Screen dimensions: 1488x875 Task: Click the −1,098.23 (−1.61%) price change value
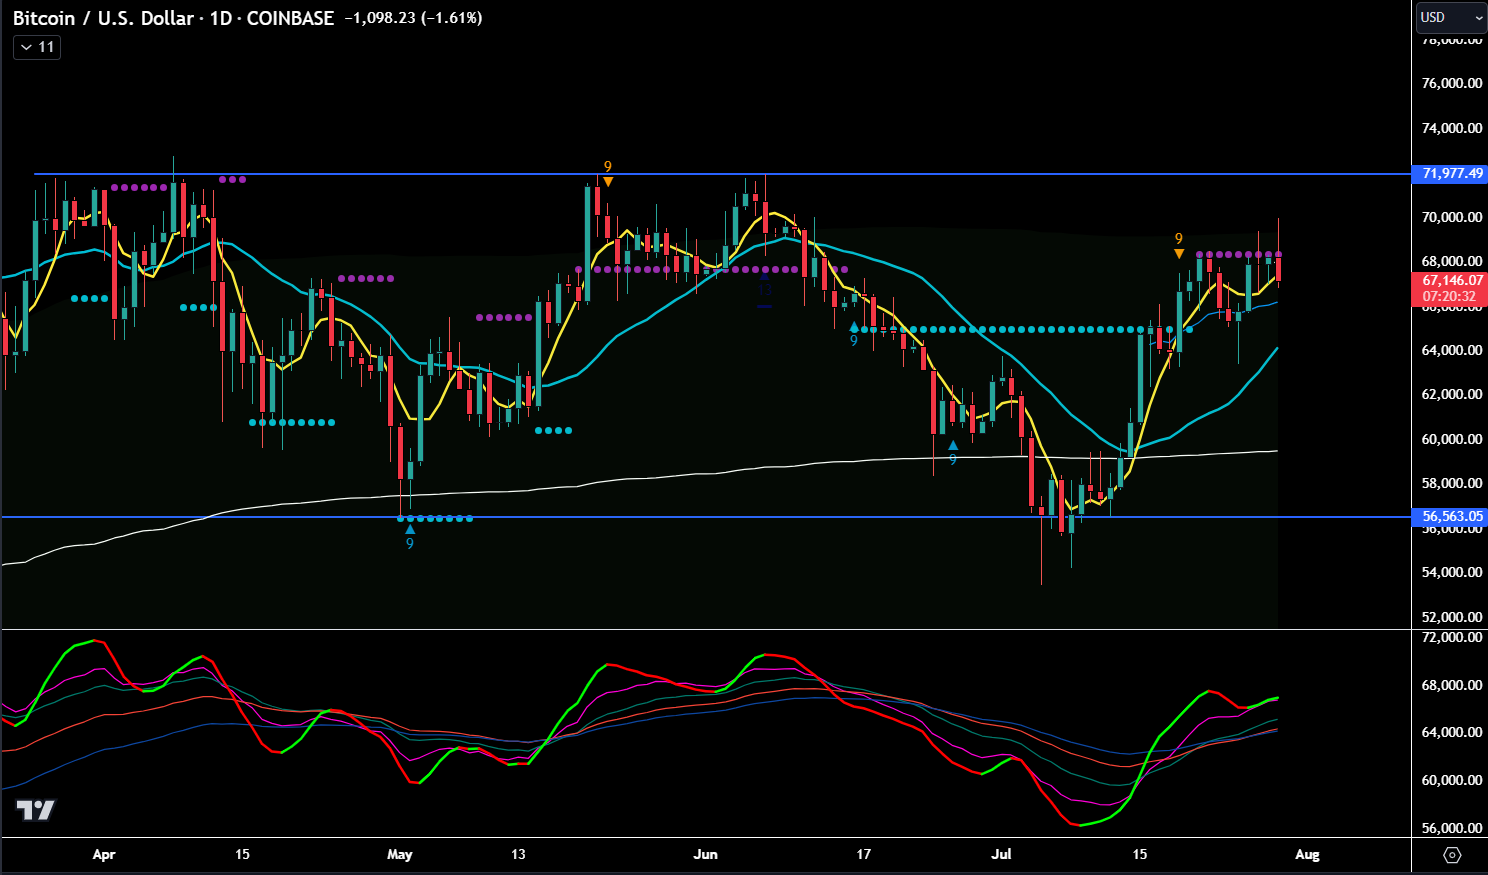pyautogui.click(x=413, y=18)
